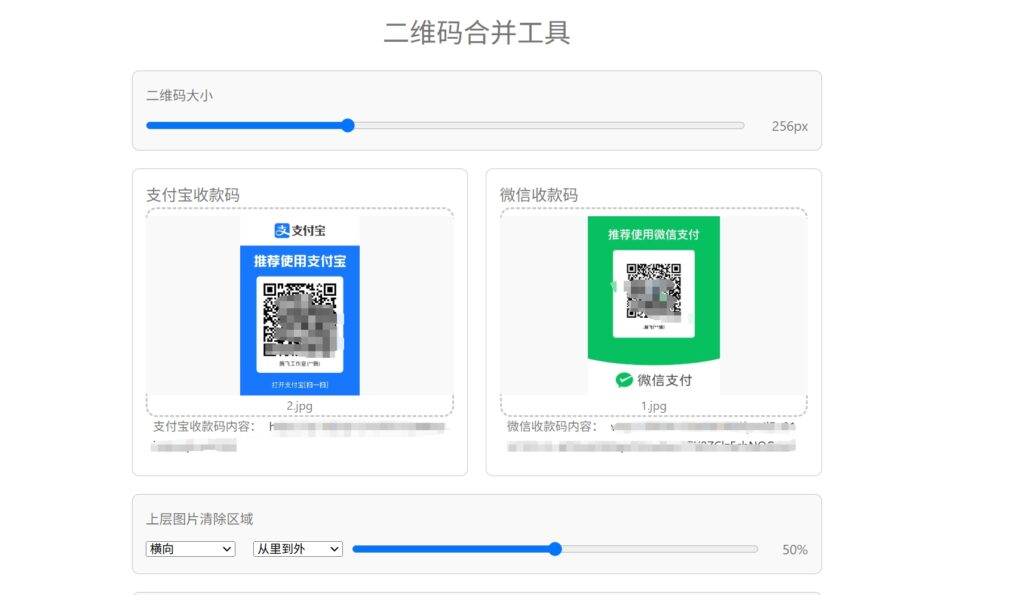Viewport: 1024px width, 595px height.
Task: Expand the 从里到外 dropdown
Action: click(x=297, y=549)
